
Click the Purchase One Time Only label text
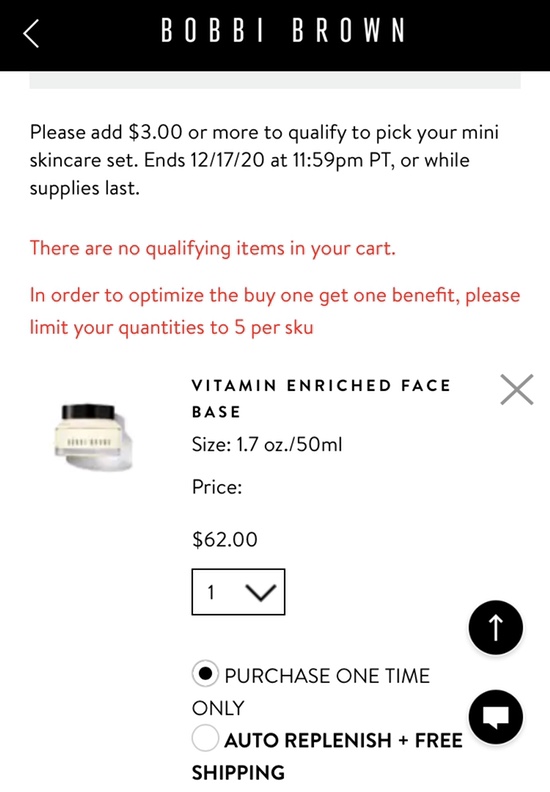[311, 691]
